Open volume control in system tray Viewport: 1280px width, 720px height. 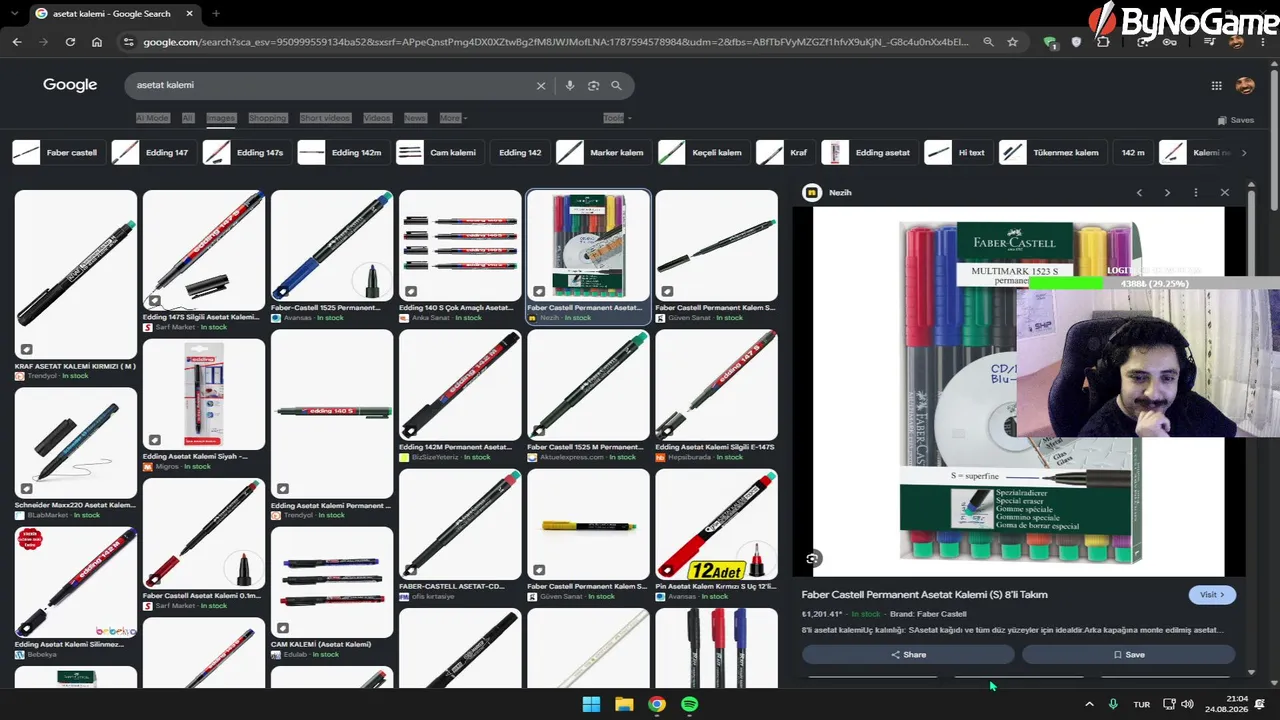pos(1187,705)
